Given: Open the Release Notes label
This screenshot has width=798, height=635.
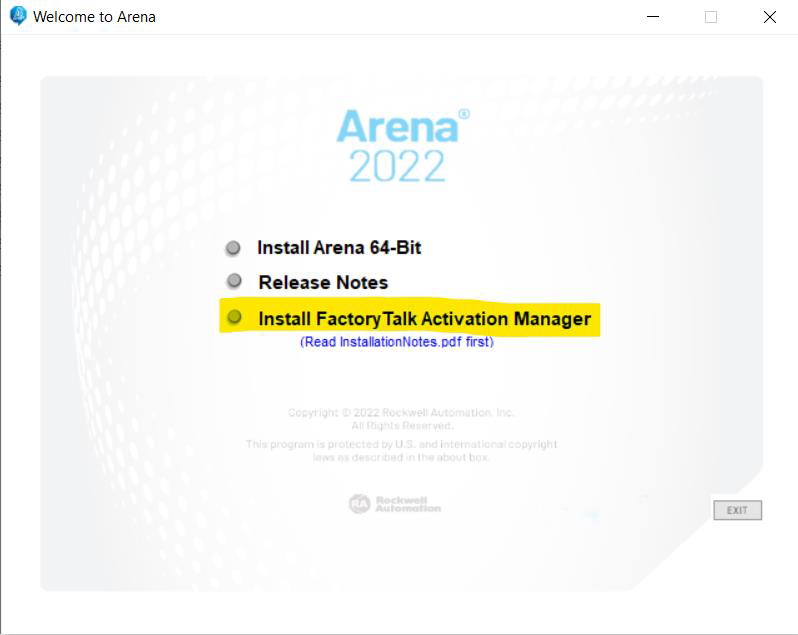Looking at the screenshot, I should (323, 282).
